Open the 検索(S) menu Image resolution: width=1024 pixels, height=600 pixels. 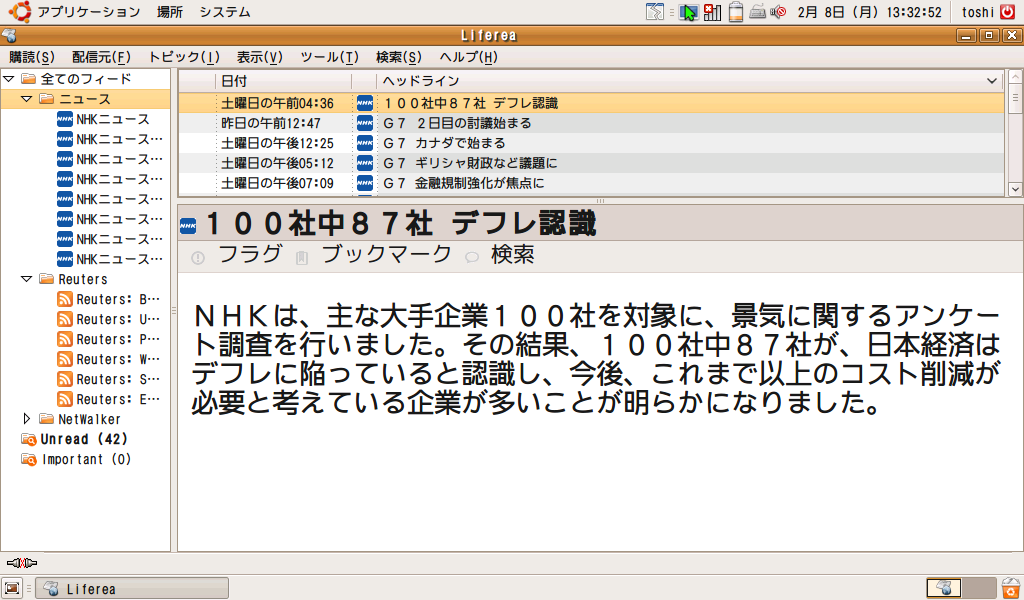(x=399, y=57)
